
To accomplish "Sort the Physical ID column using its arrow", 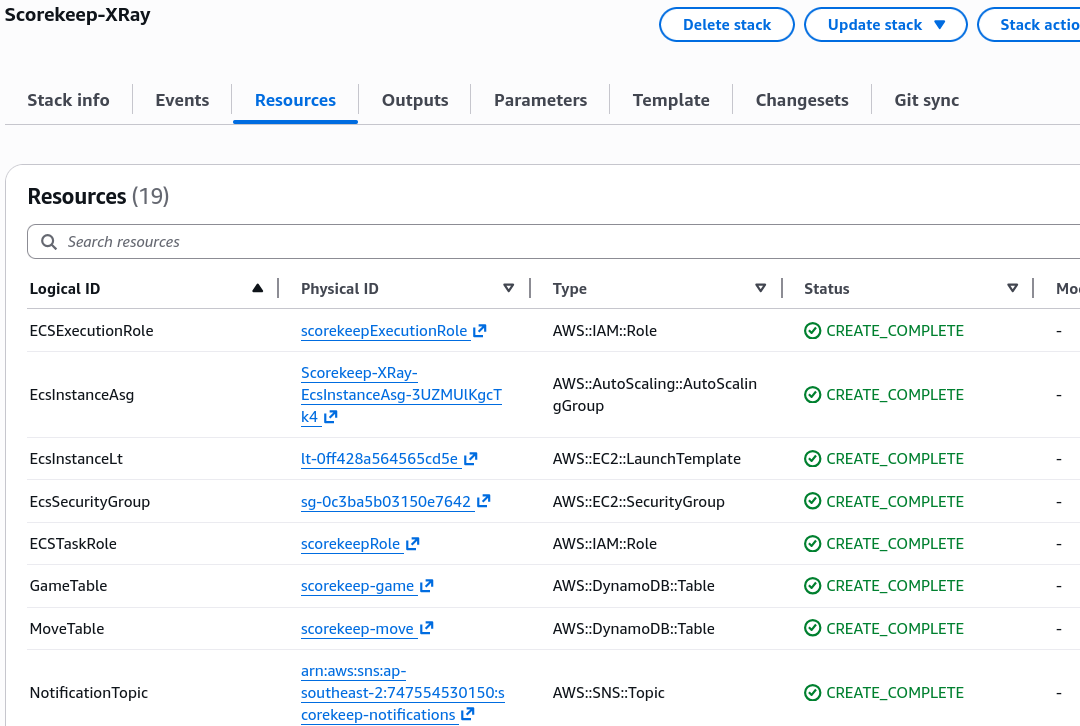I will (x=508, y=288).
